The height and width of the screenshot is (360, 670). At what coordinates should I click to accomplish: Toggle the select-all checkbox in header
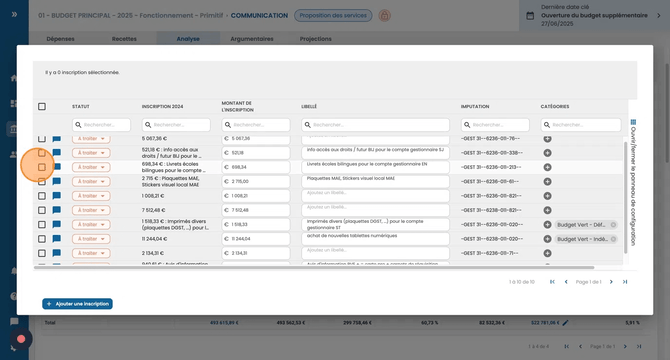coord(42,106)
